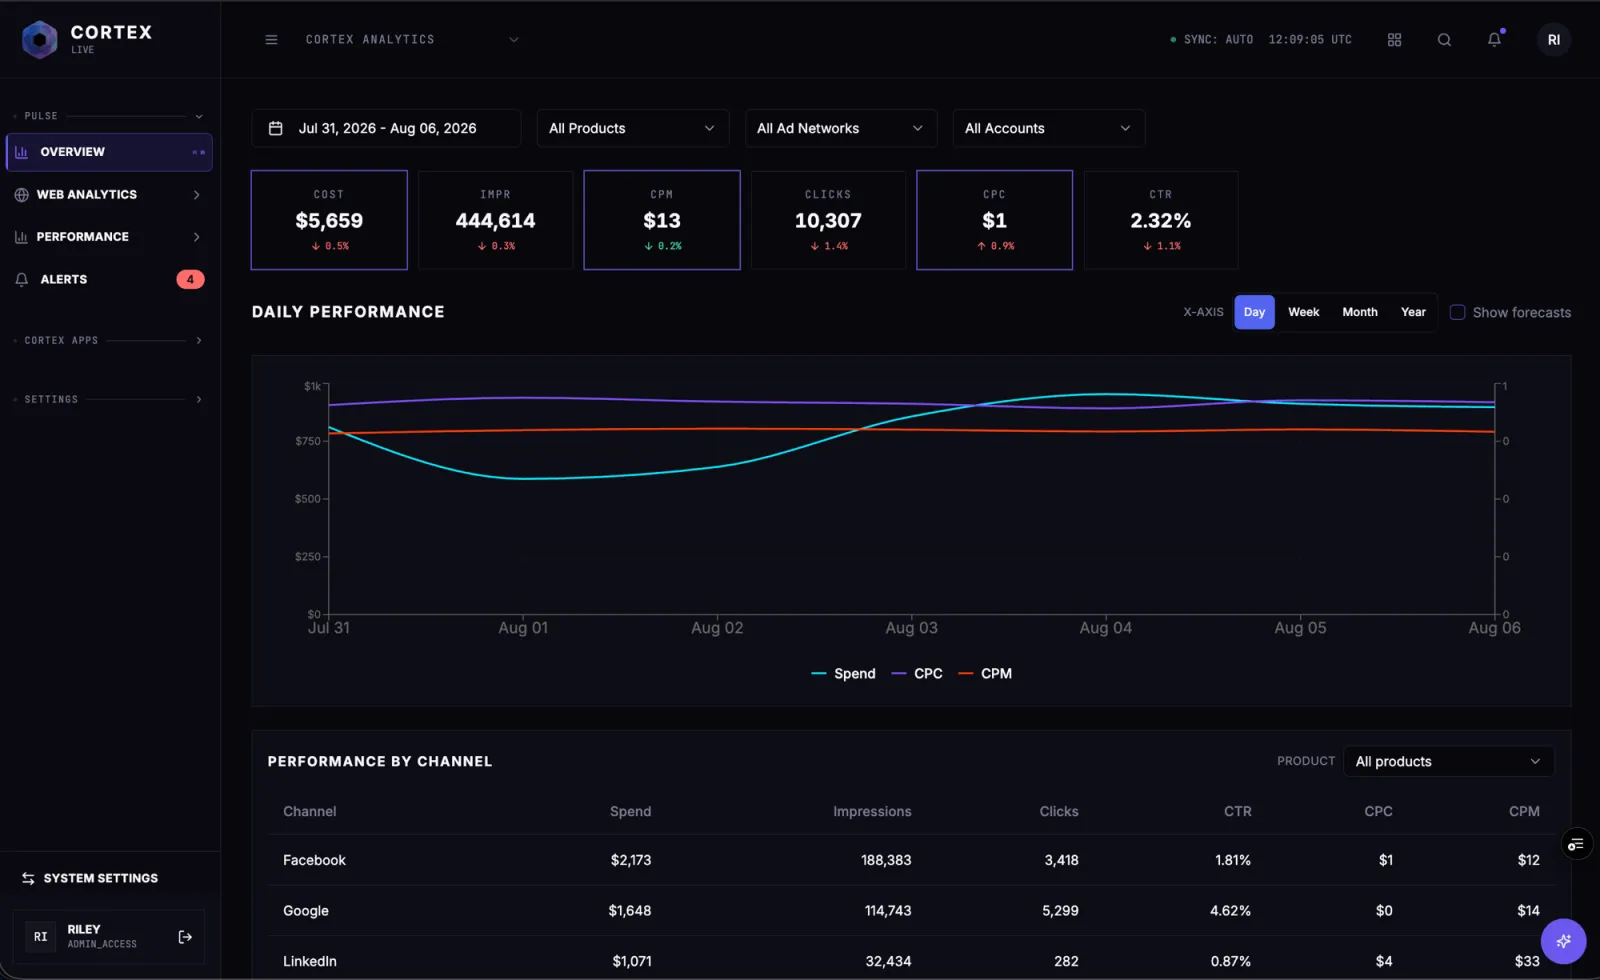Enable the Show forecasts checkbox
1600x980 pixels.
pyautogui.click(x=1458, y=312)
